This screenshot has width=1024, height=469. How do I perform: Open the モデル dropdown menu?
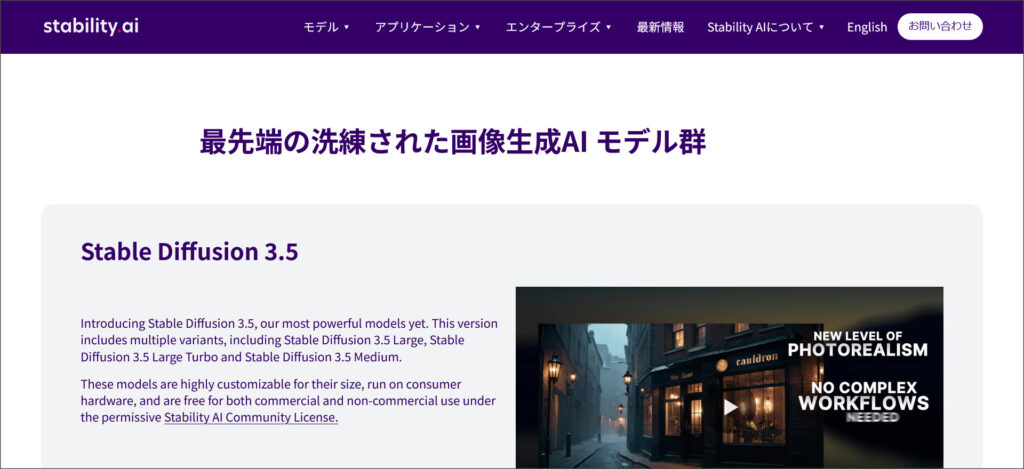tap(326, 27)
